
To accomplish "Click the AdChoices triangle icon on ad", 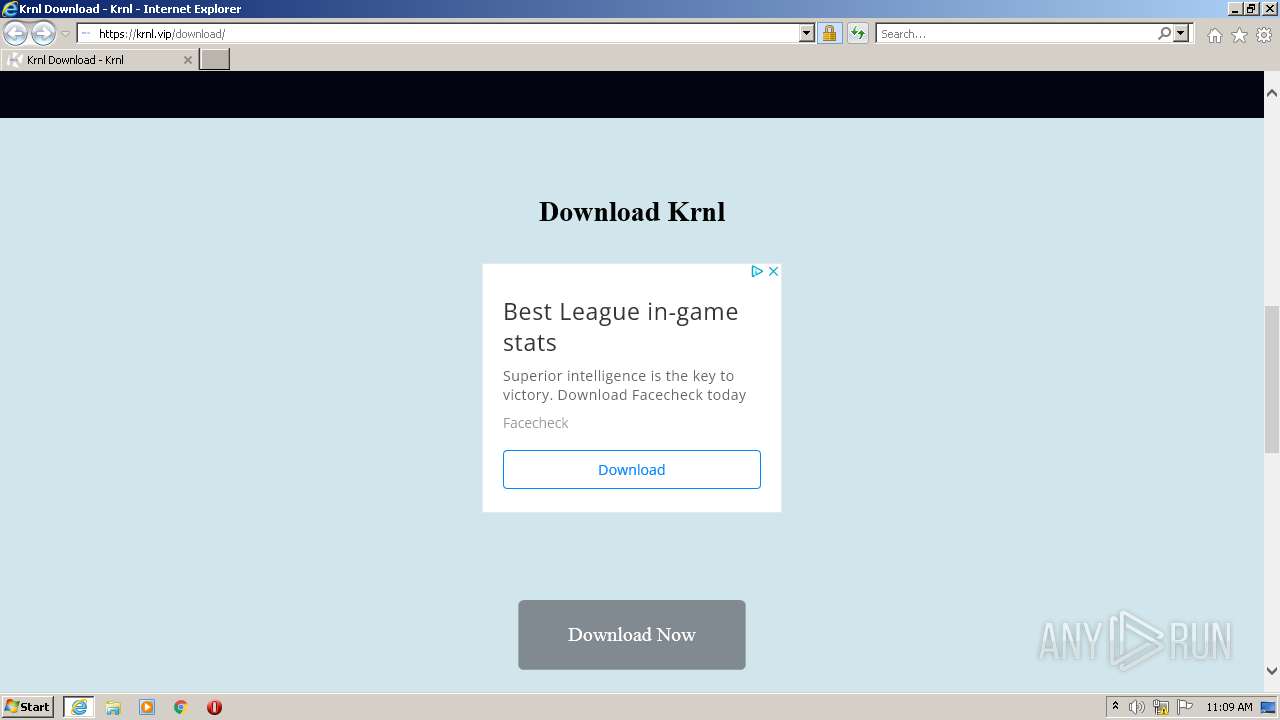I will (757, 271).
